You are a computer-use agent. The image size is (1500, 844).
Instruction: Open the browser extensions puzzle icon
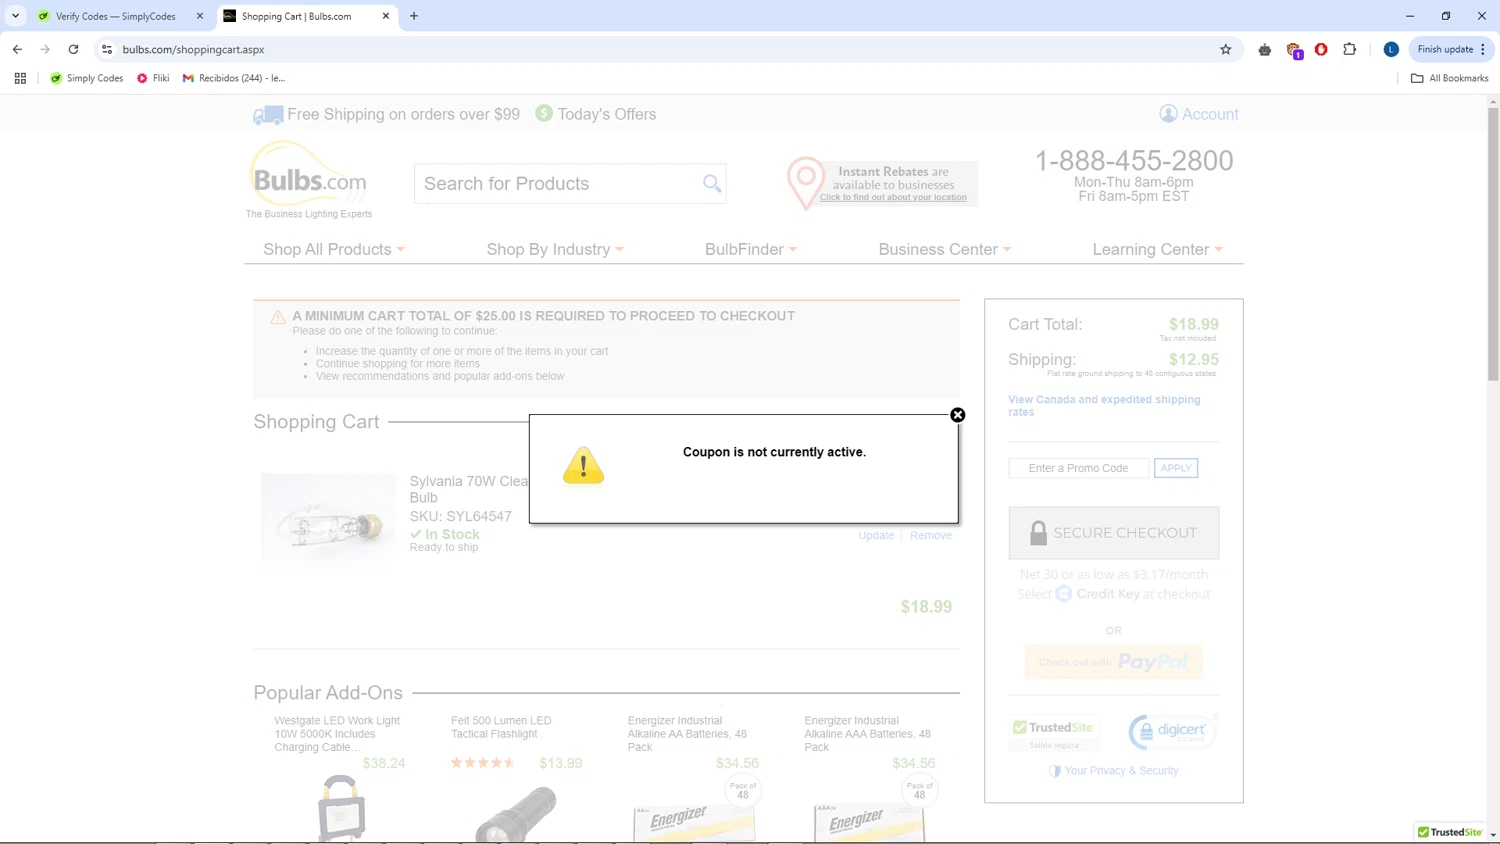pos(1350,49)
